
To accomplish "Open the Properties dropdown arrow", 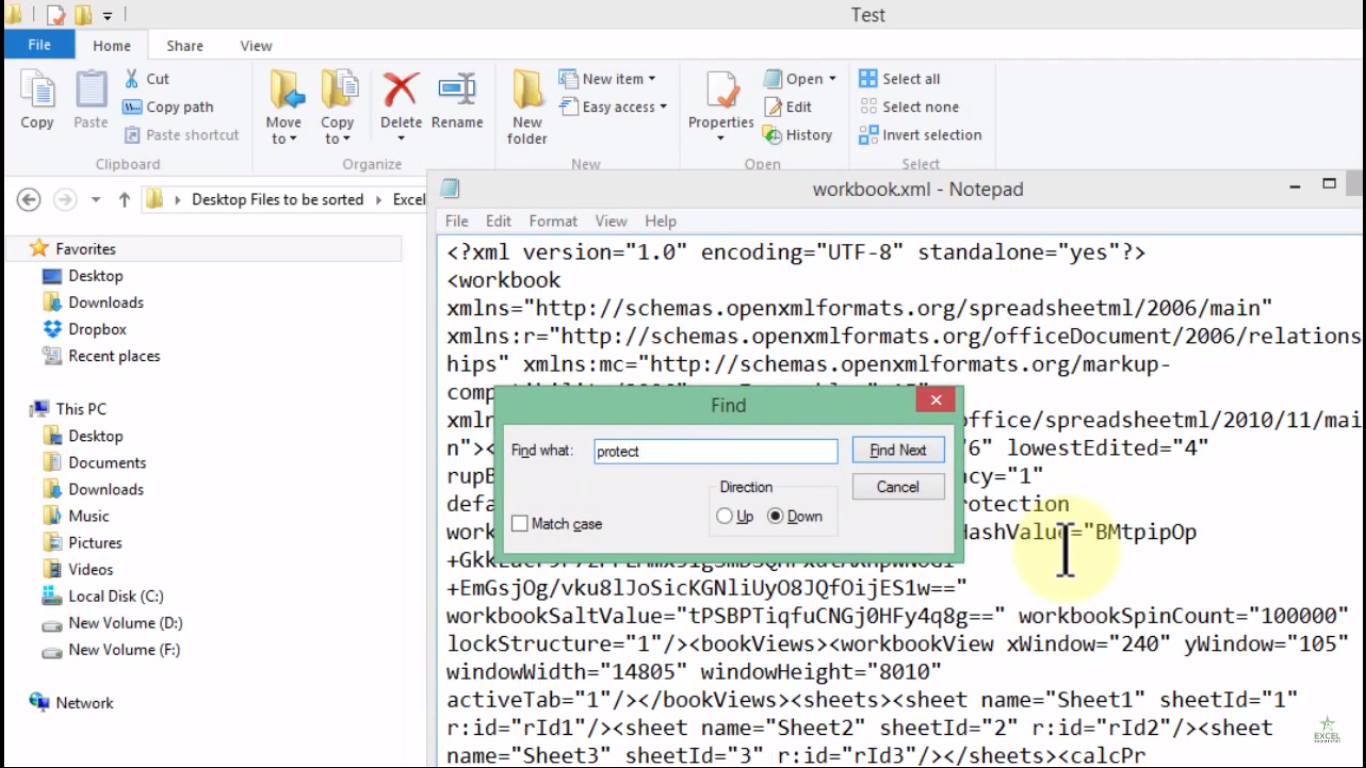I will click(721, 139).
